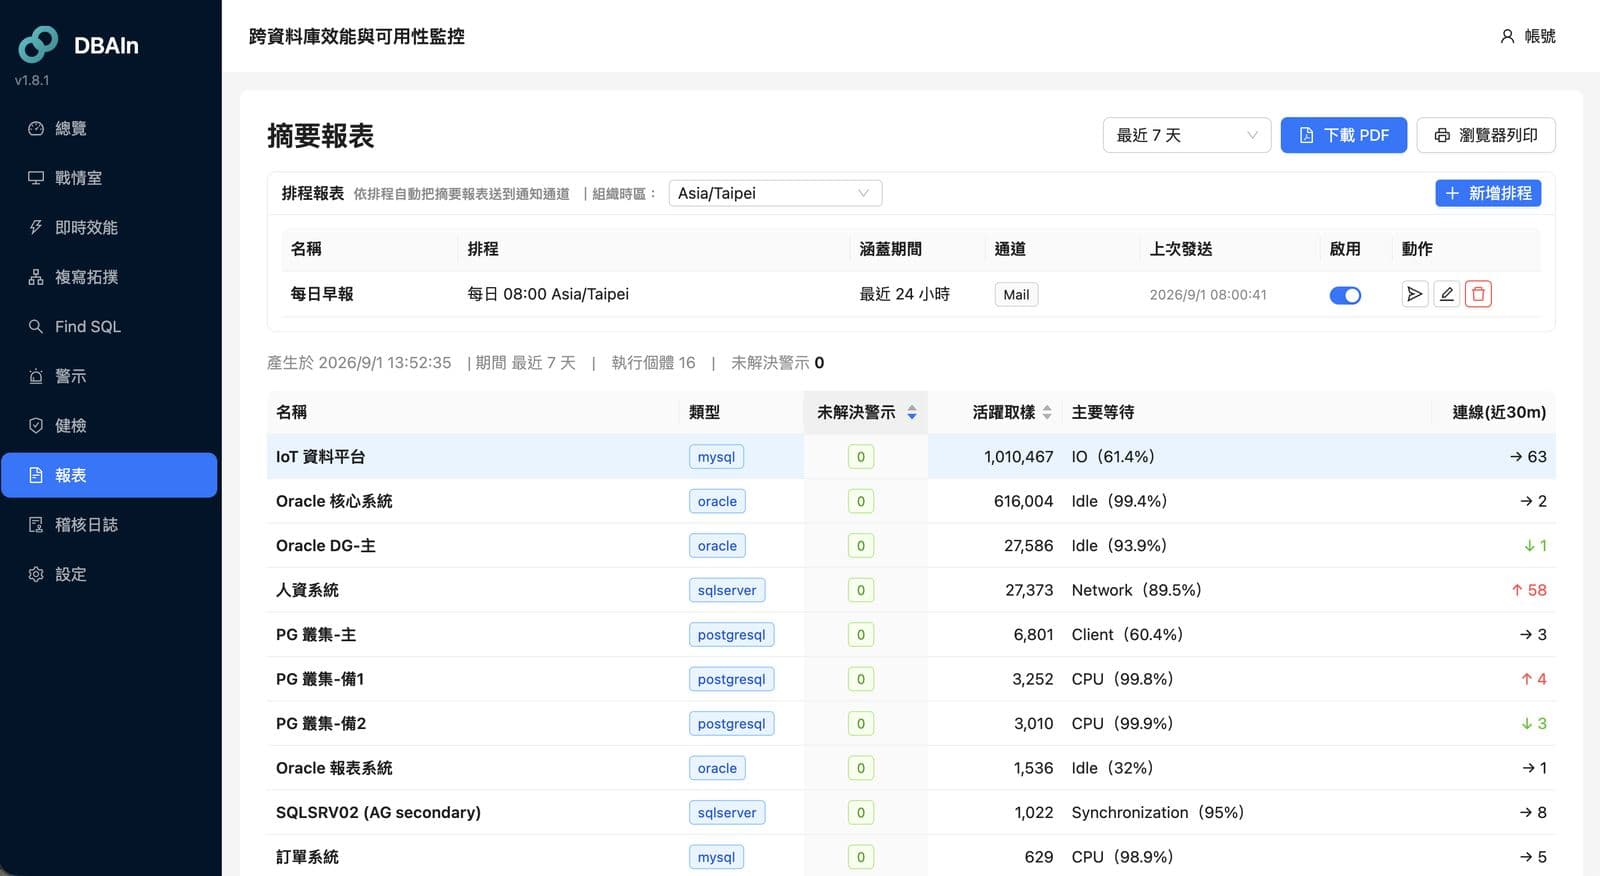Click 新增排程 button

1488,193
